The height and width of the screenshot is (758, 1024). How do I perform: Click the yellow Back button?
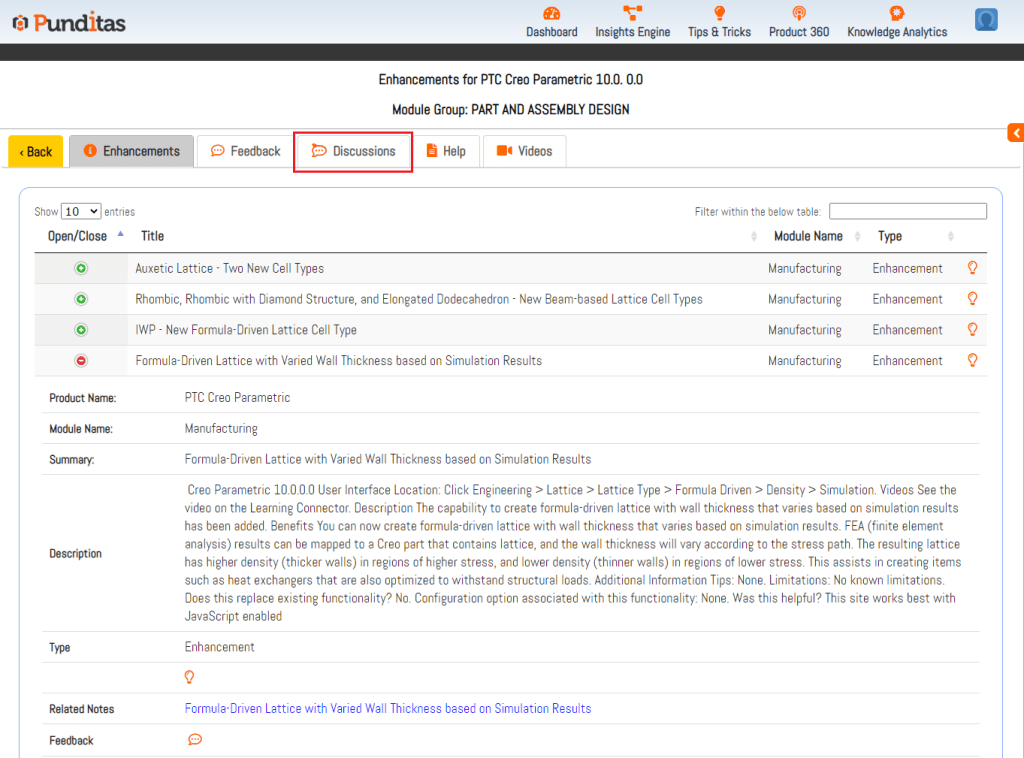tap(36, 151)
